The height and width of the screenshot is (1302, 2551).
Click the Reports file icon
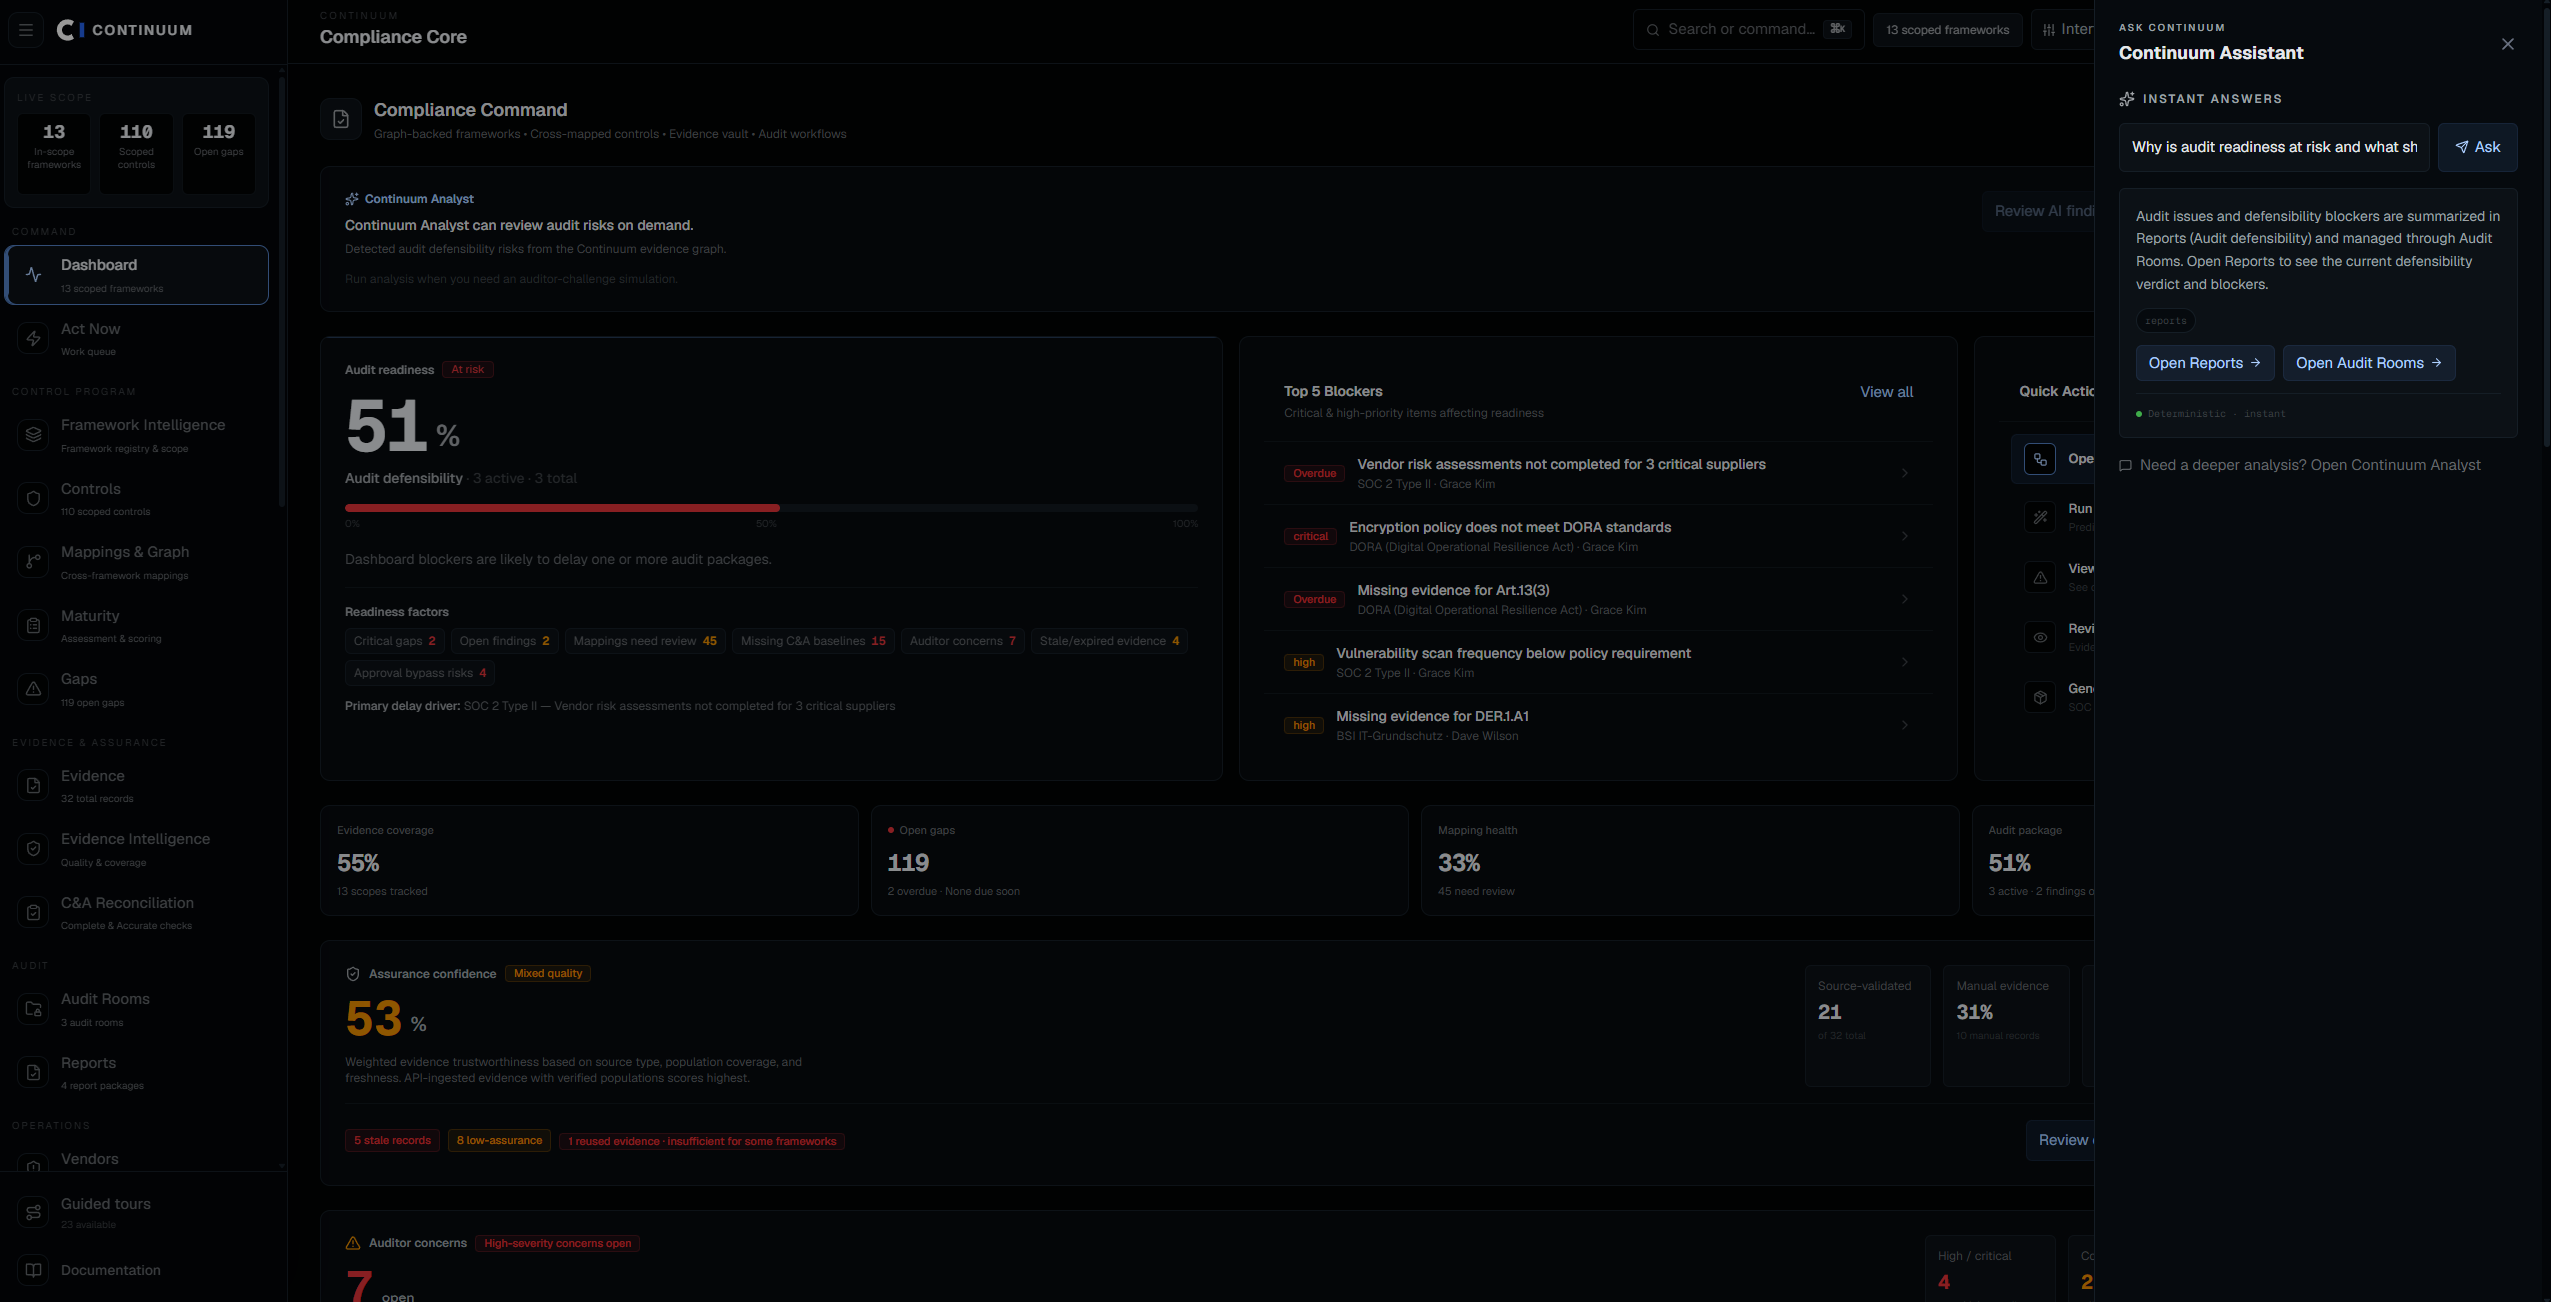point(34,1073)
